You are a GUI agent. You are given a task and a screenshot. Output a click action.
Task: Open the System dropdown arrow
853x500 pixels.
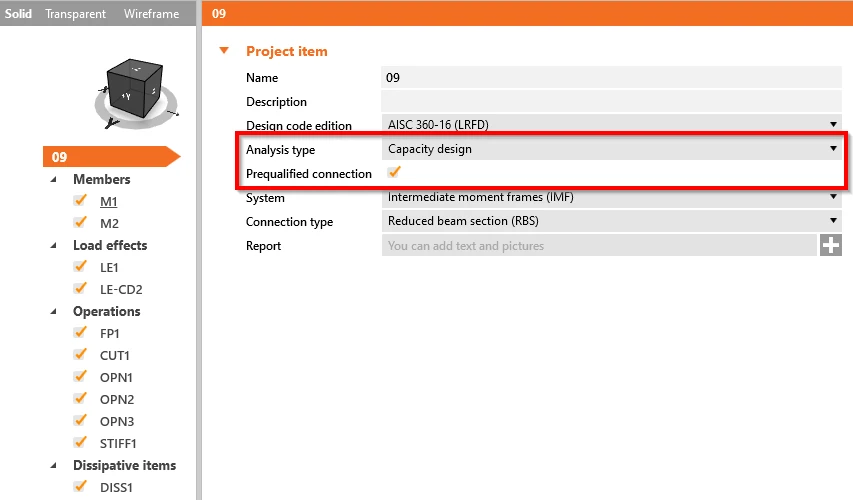point(833,196)
